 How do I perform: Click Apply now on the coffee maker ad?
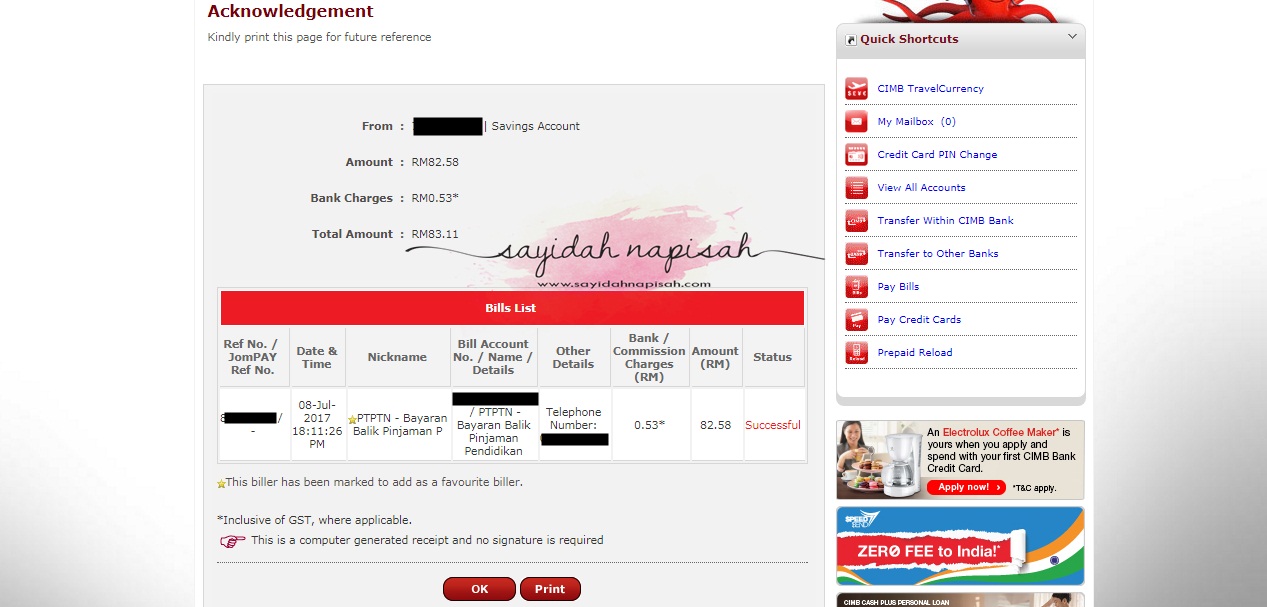point(966,487)
